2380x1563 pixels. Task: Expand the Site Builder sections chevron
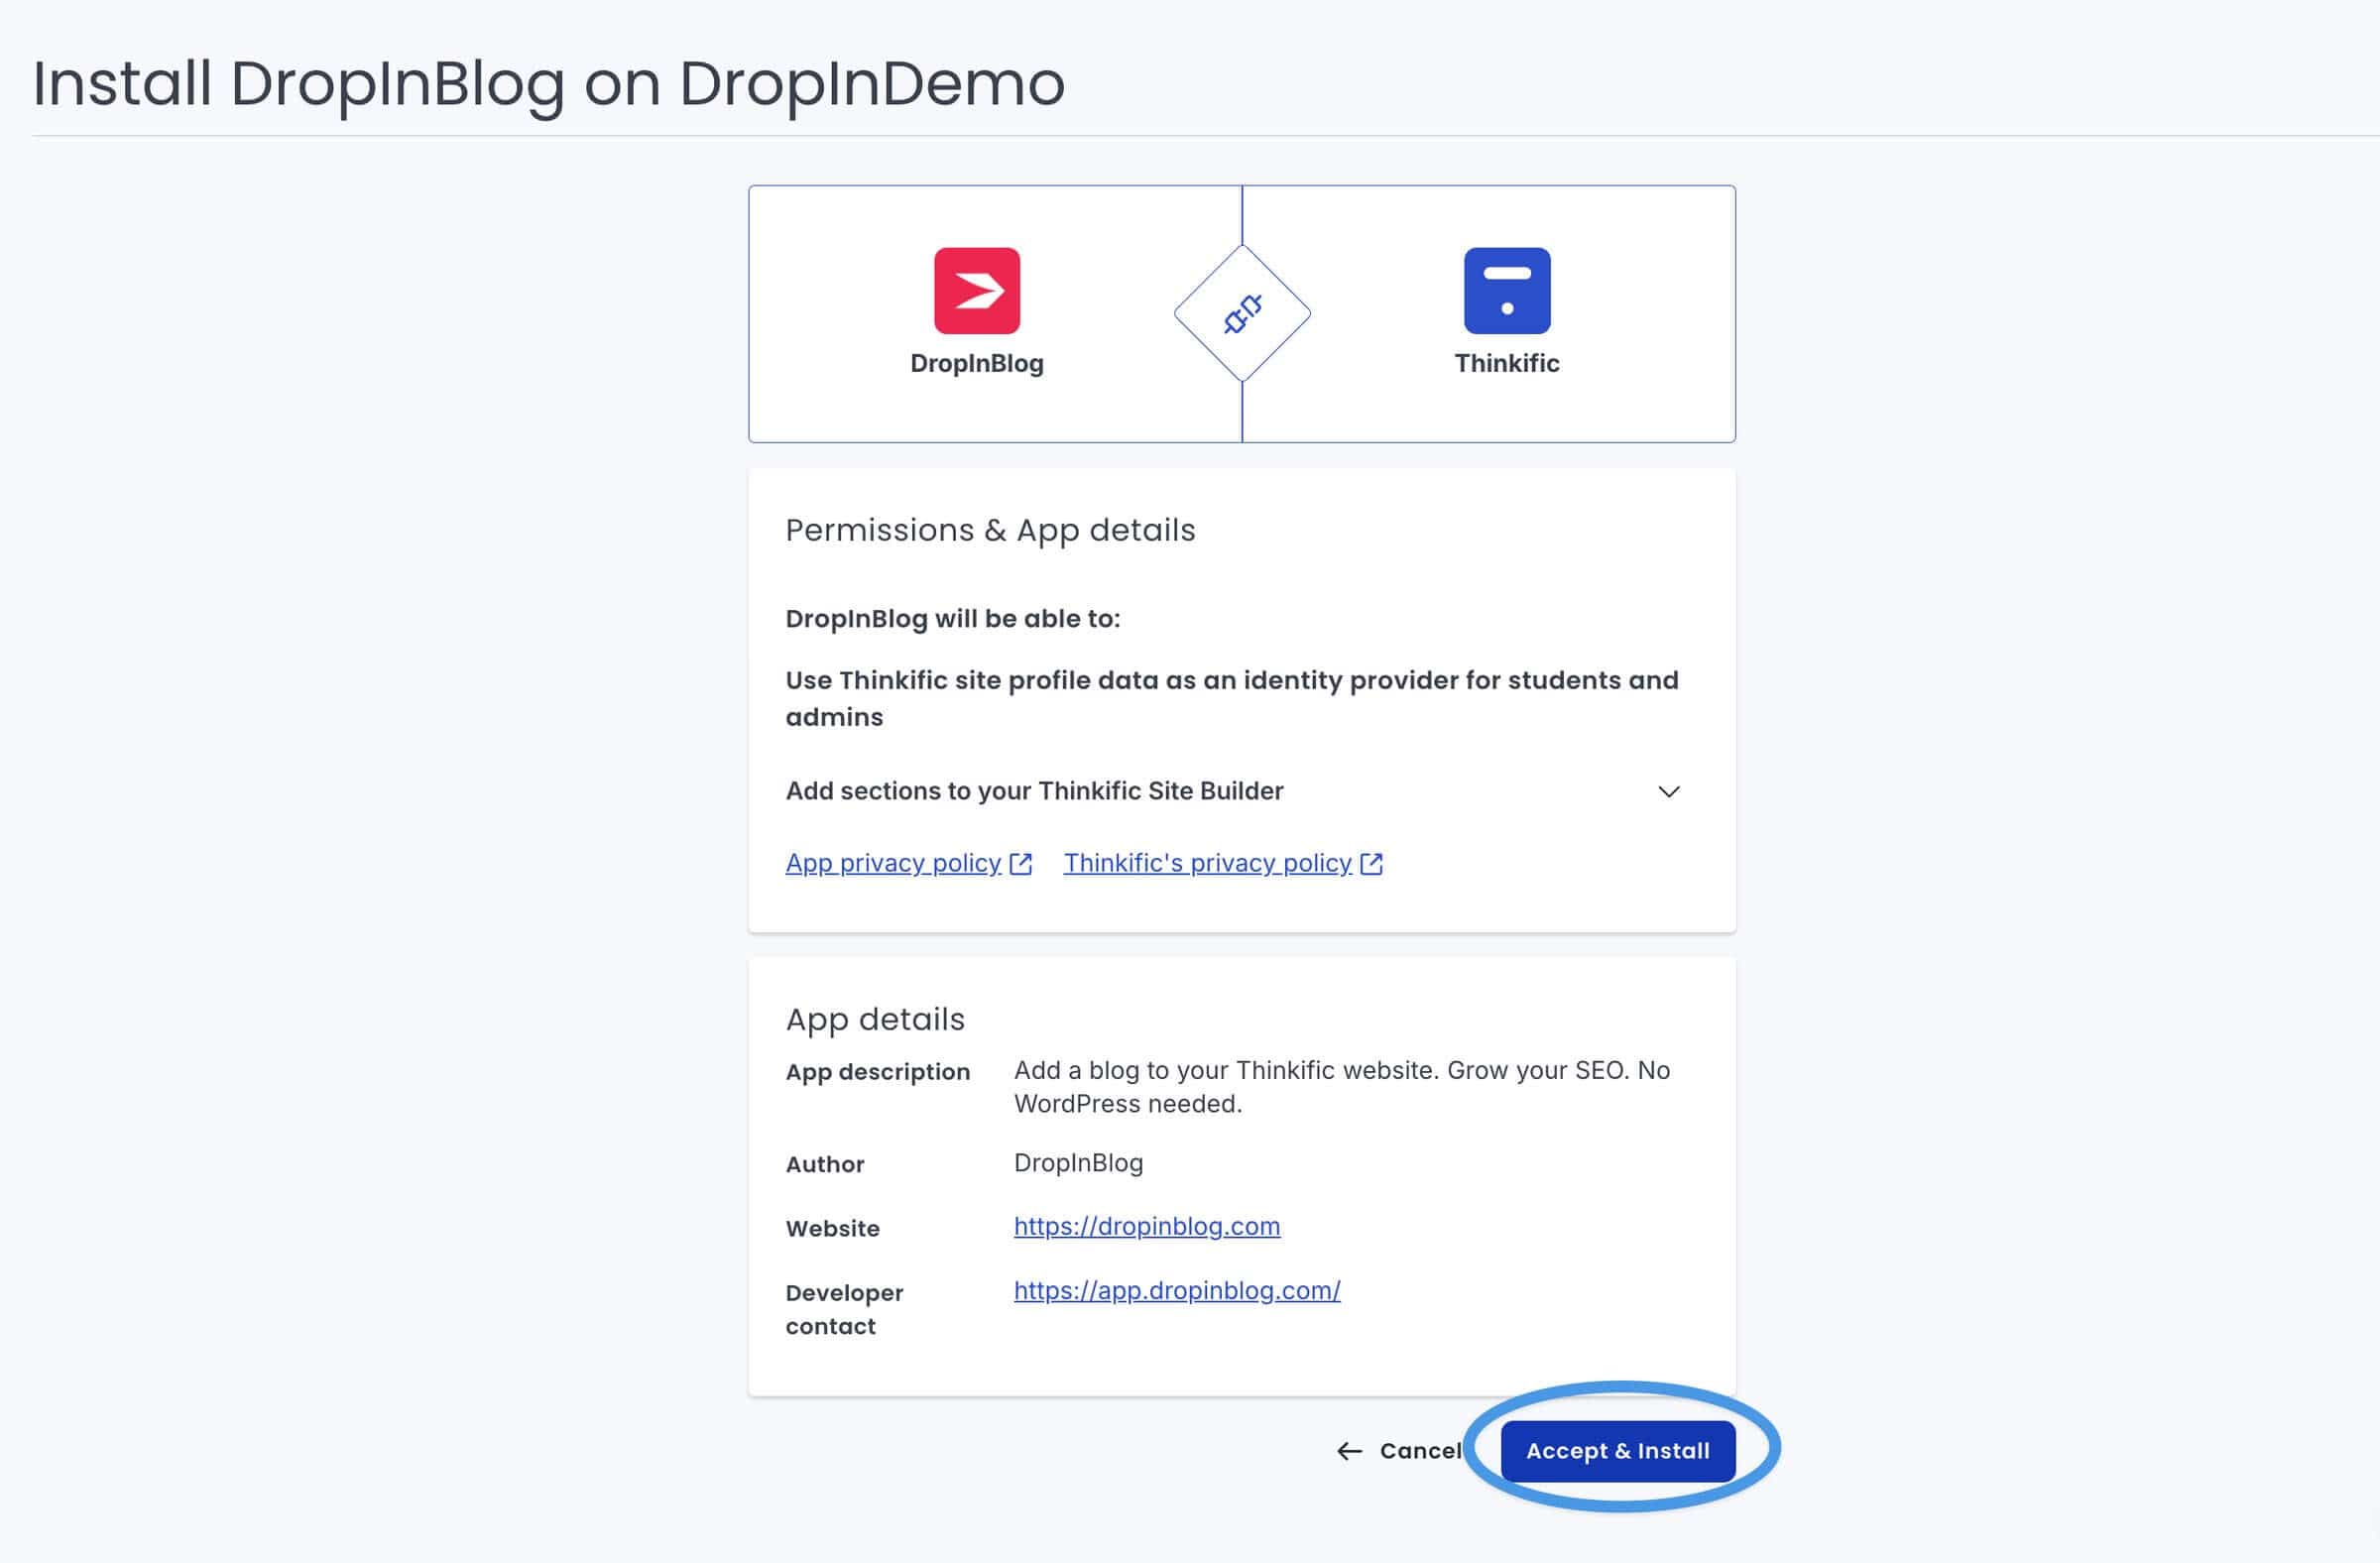tap(1669, 792)
